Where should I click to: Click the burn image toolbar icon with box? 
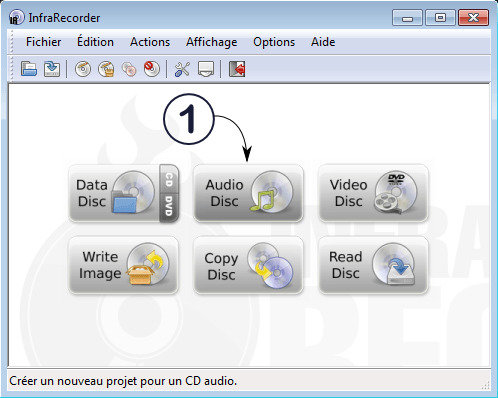[106, 69]
